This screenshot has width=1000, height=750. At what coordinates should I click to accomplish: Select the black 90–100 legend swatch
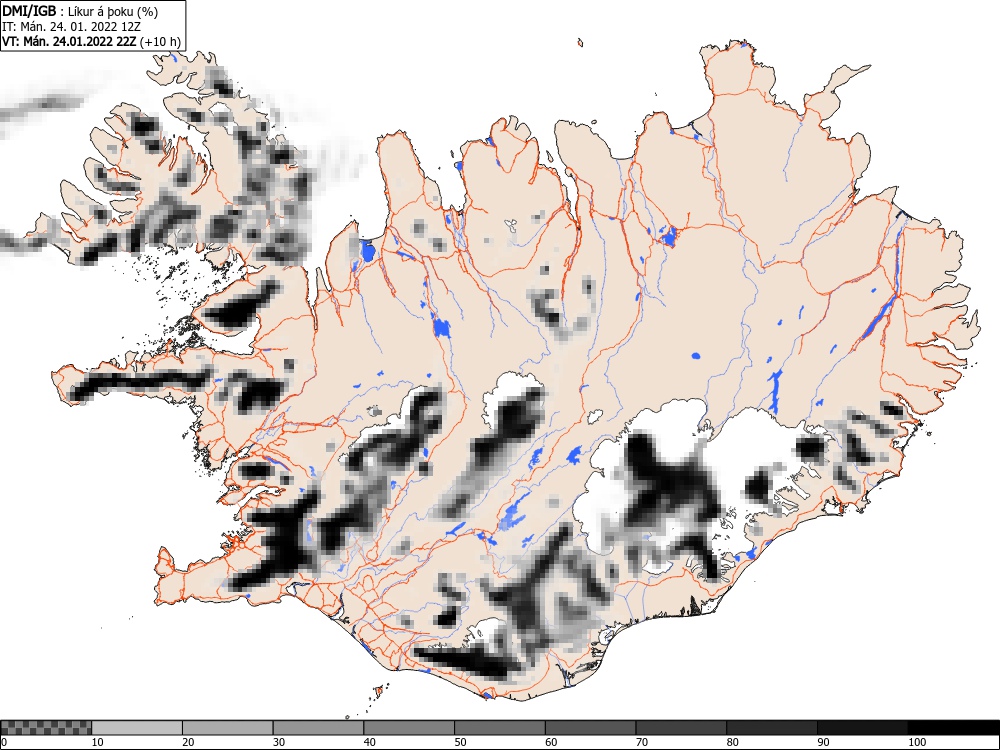pos(862,728)
